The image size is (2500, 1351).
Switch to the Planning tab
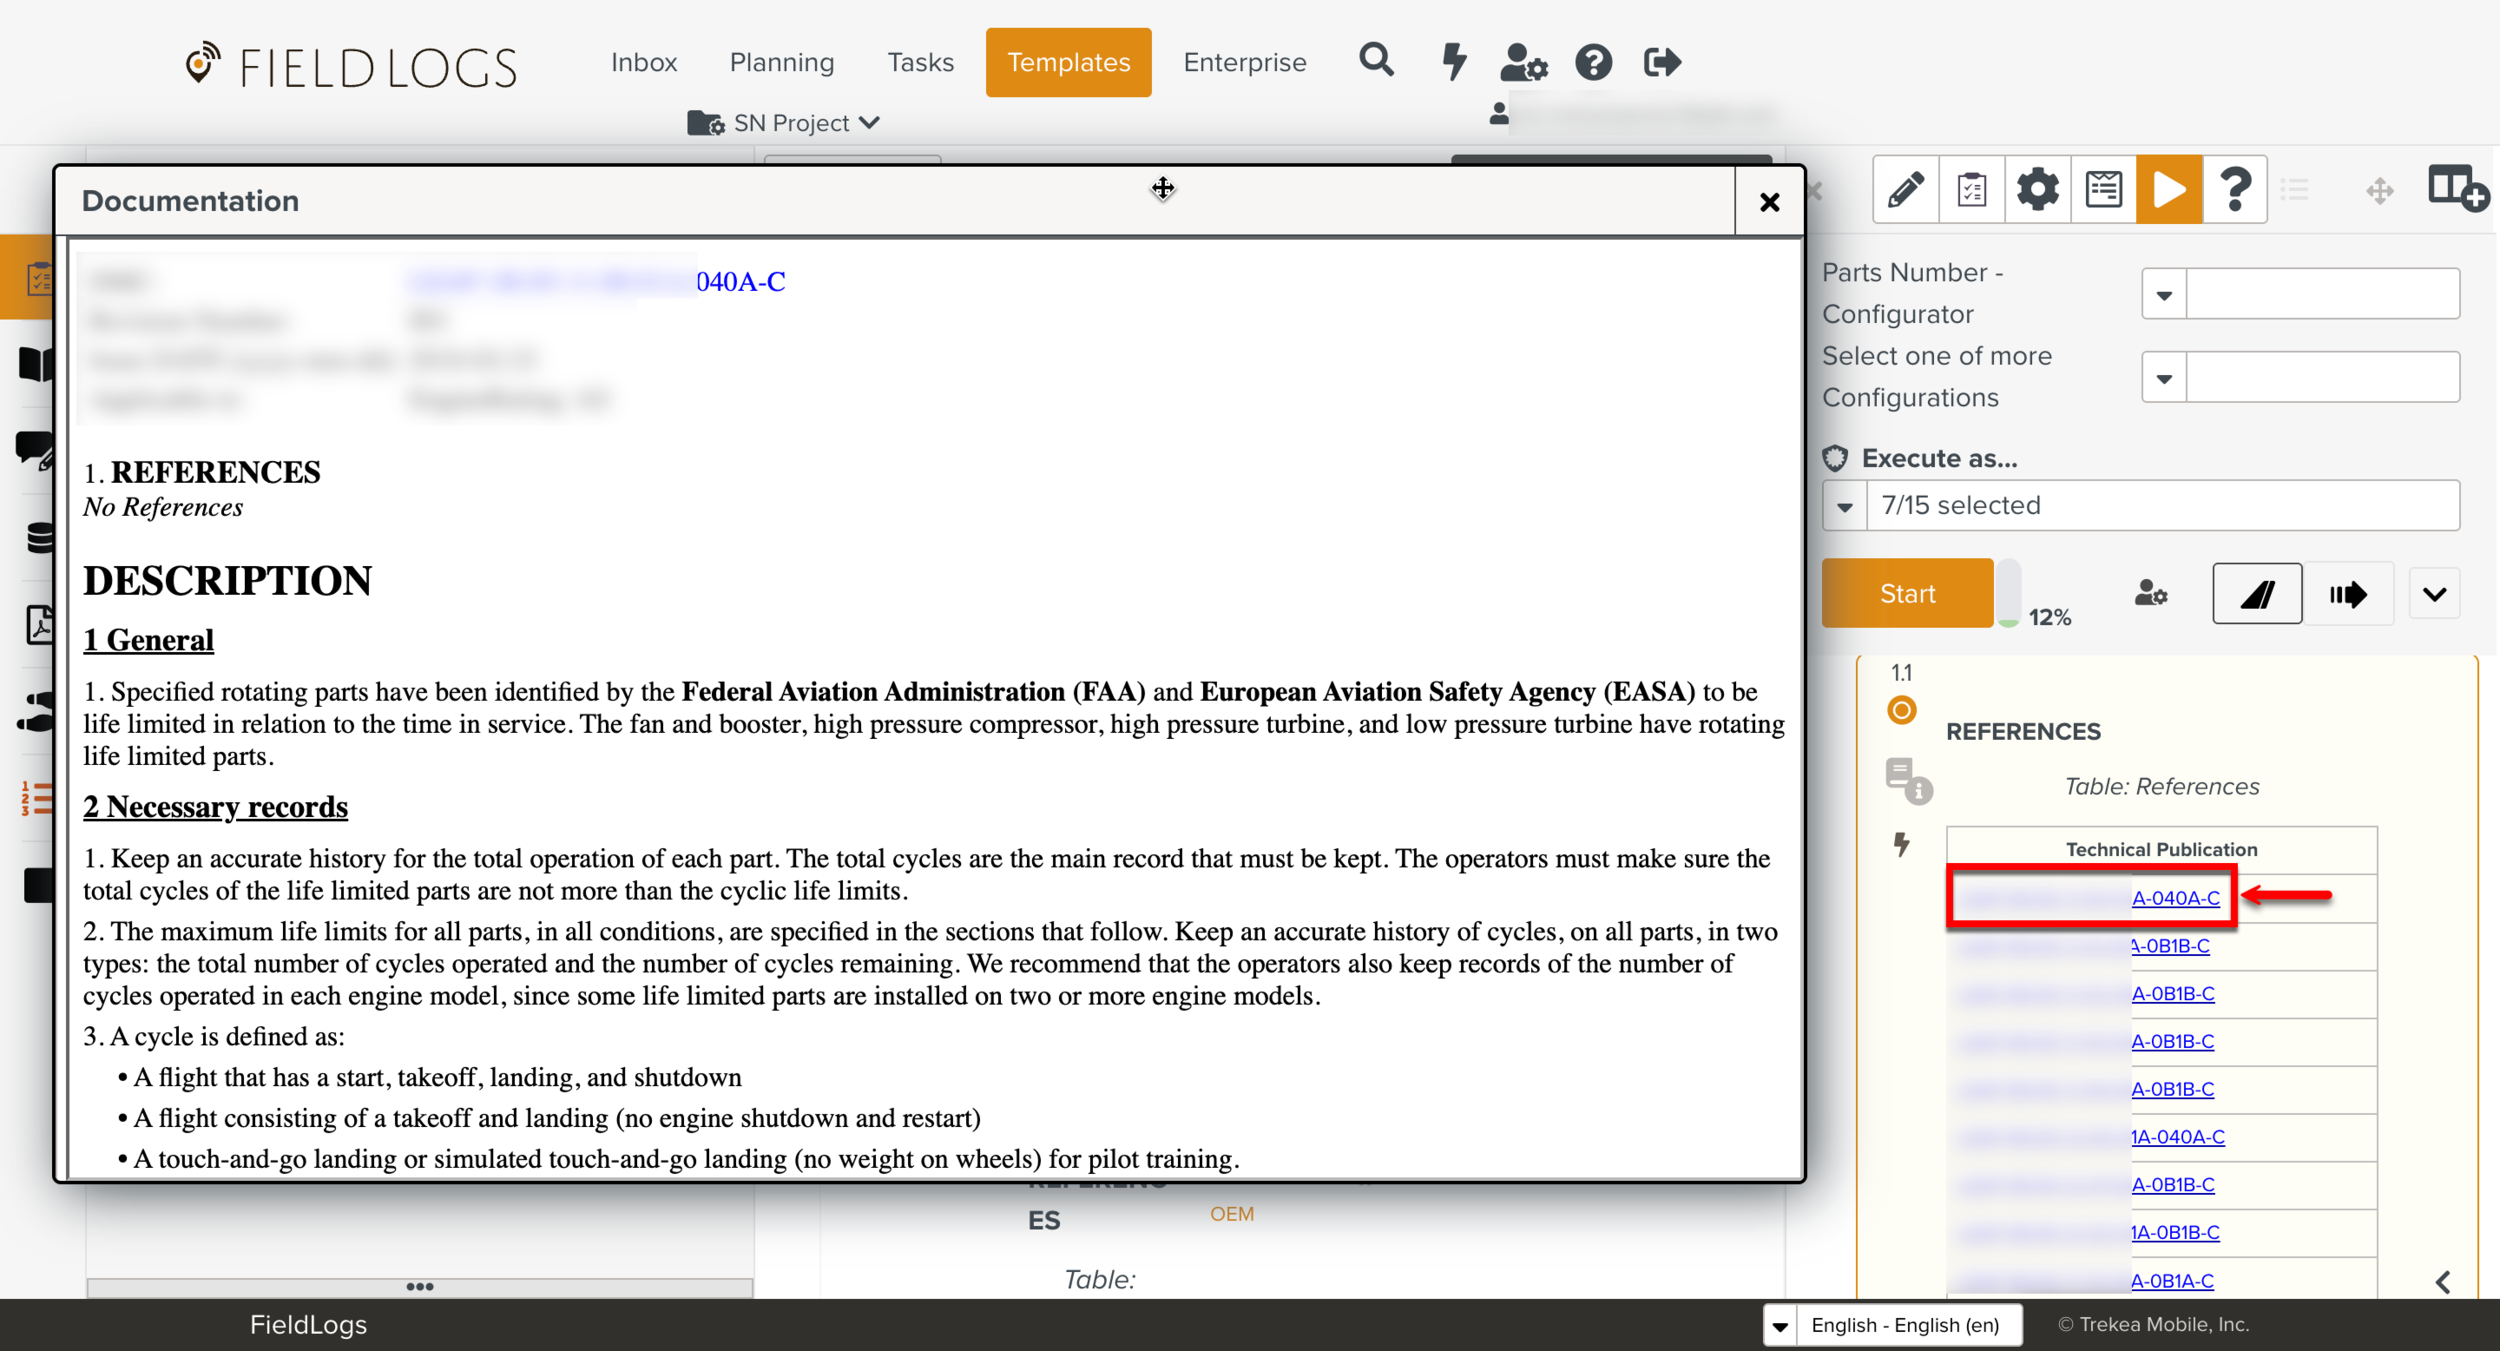pos(781,62)
